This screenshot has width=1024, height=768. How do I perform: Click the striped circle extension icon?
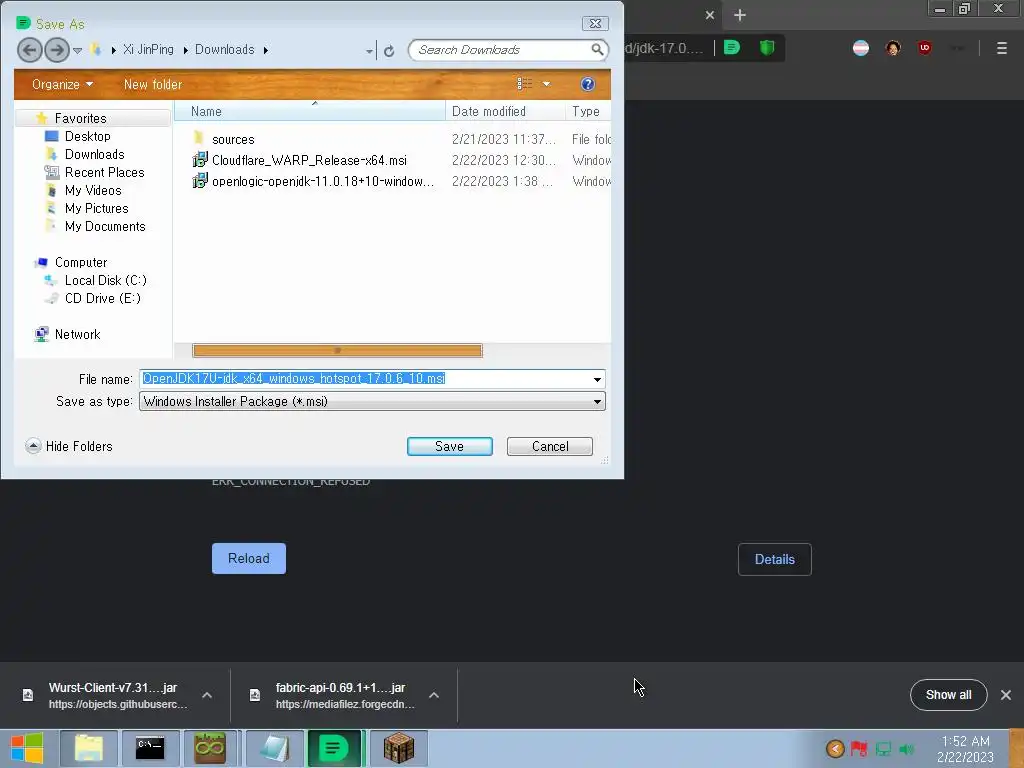click(861, 48)
